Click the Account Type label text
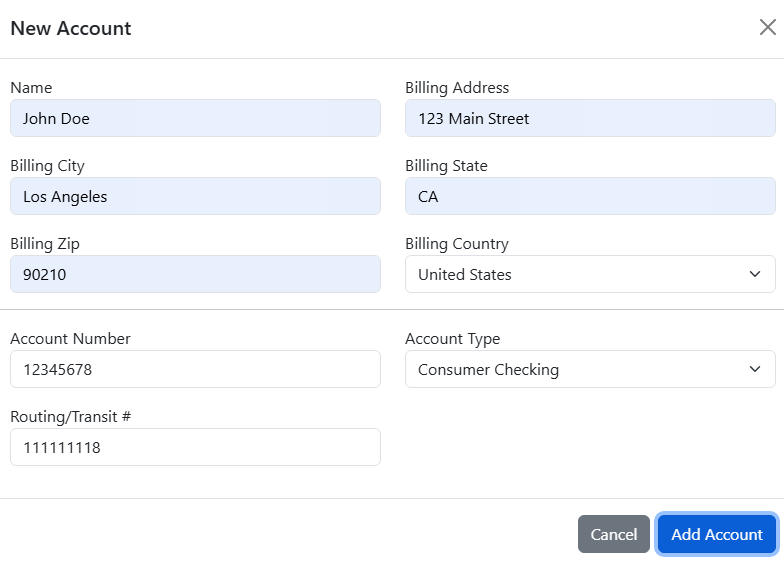 pyautogui.click(x=452, y=339)
